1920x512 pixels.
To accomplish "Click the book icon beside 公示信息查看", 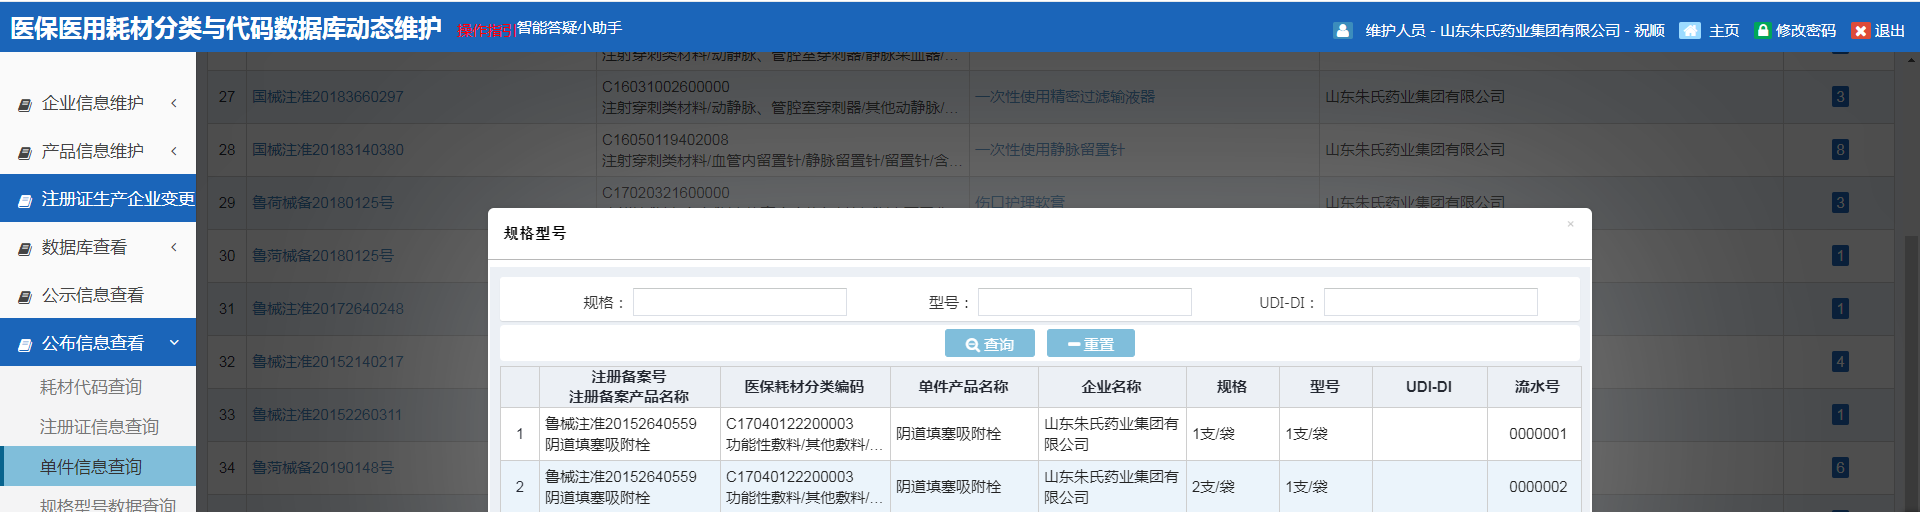I will (25, 296).
